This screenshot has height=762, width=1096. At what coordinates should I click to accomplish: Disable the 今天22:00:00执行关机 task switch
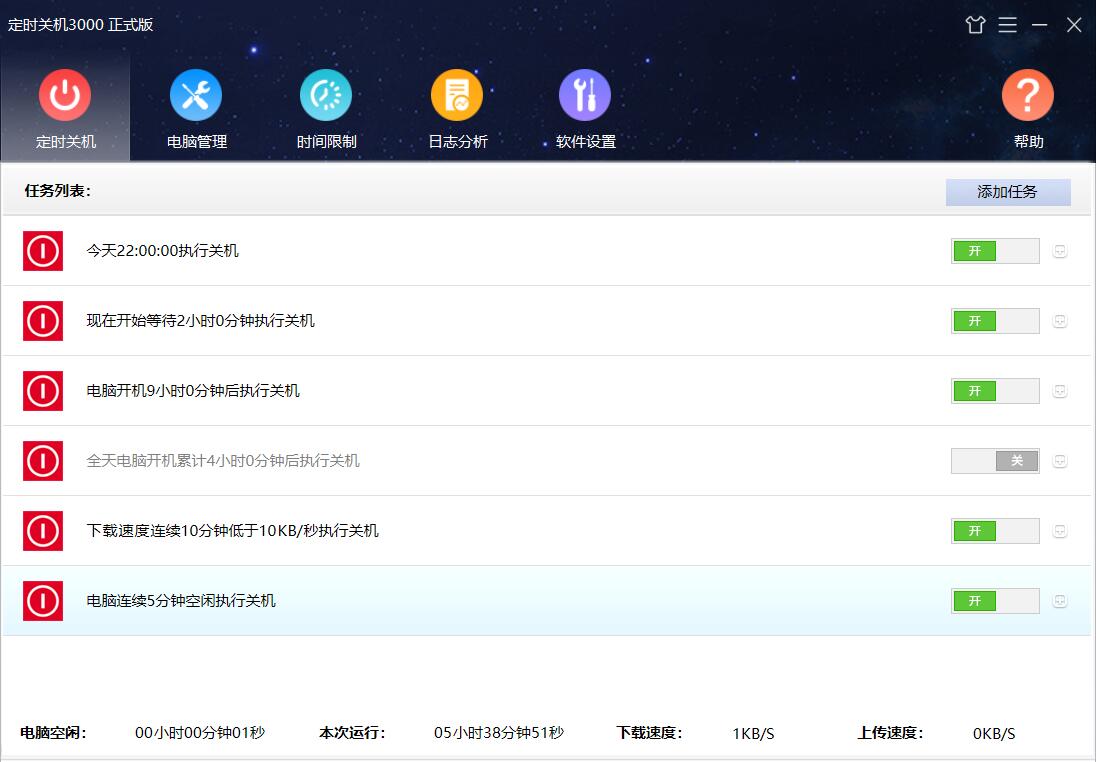994,251
